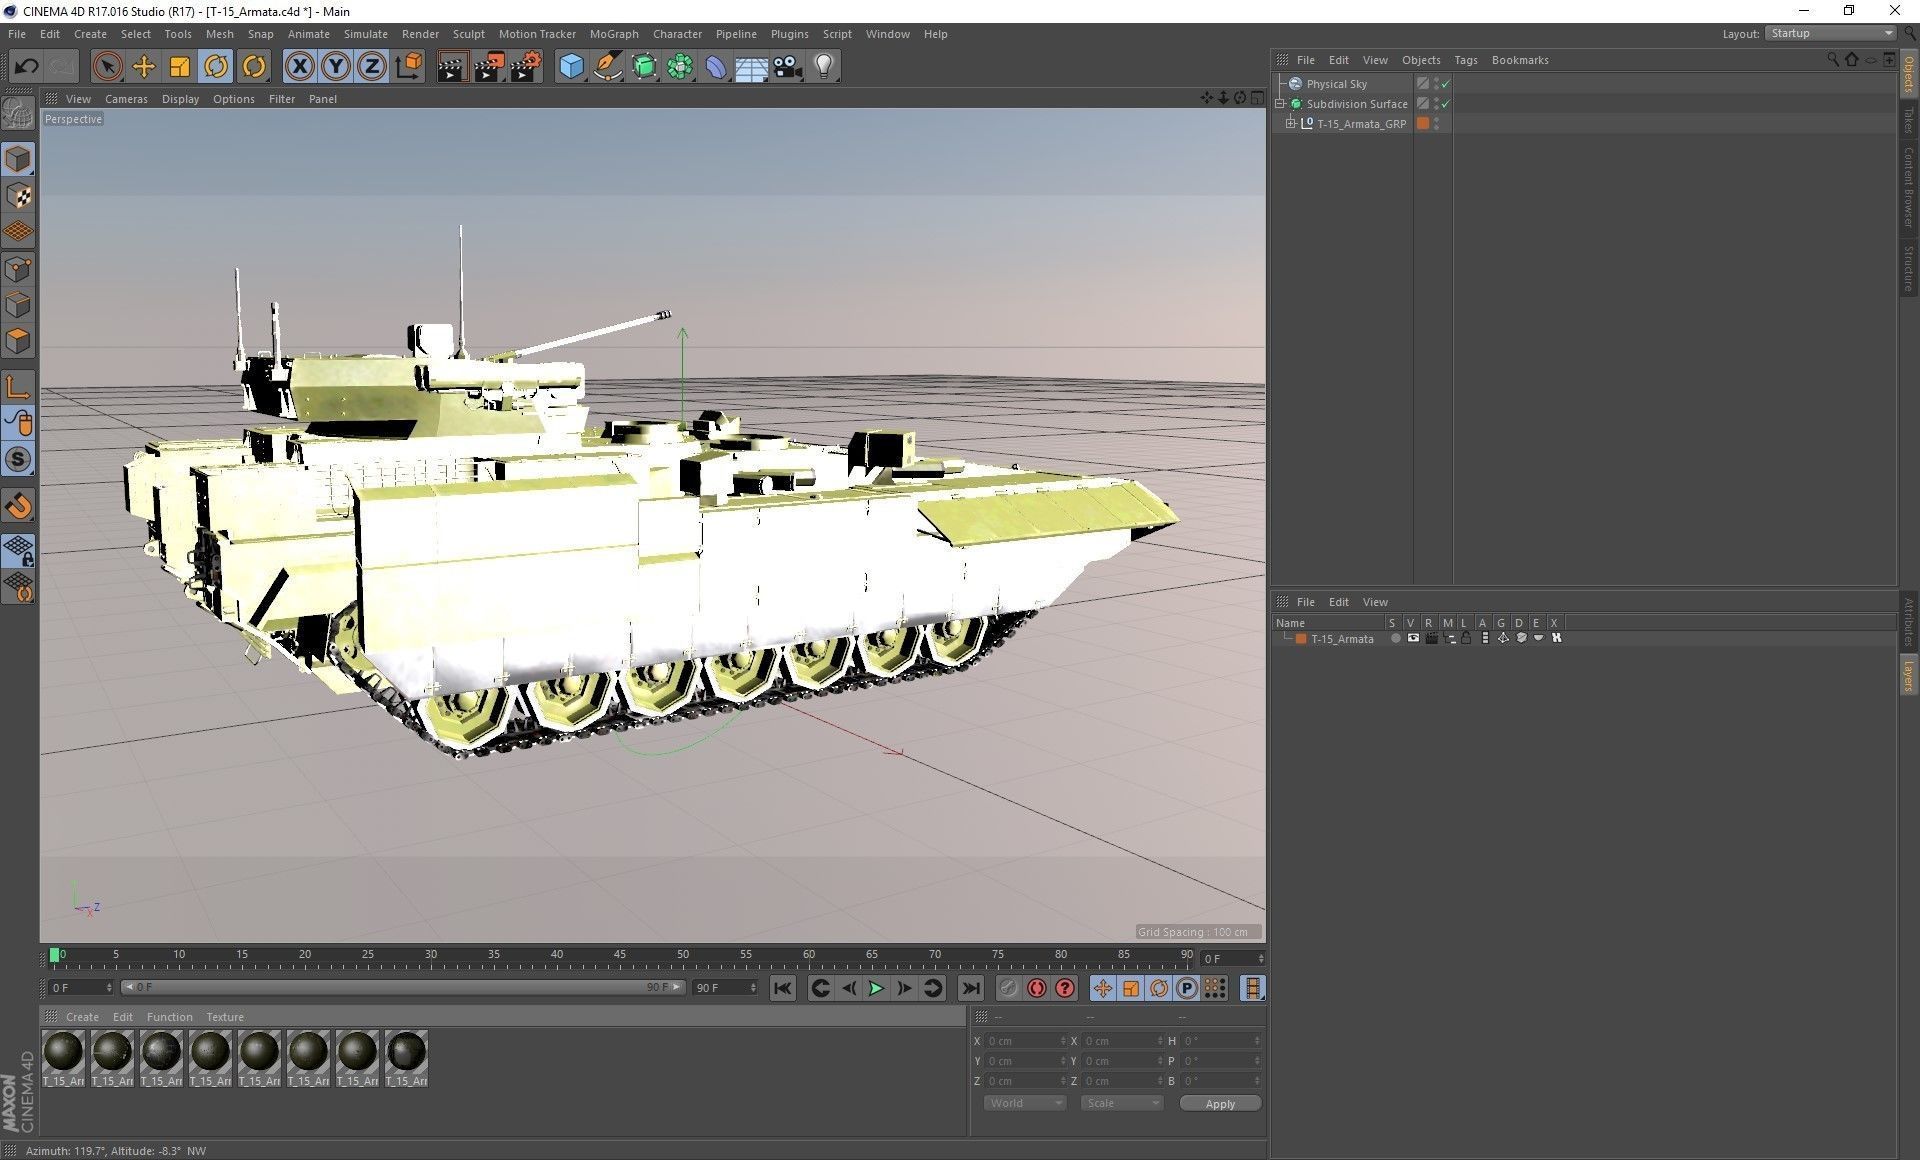Click the Undo arrow icon
Viewport: 1920px width, 1160px height.
tap(27, 67)
